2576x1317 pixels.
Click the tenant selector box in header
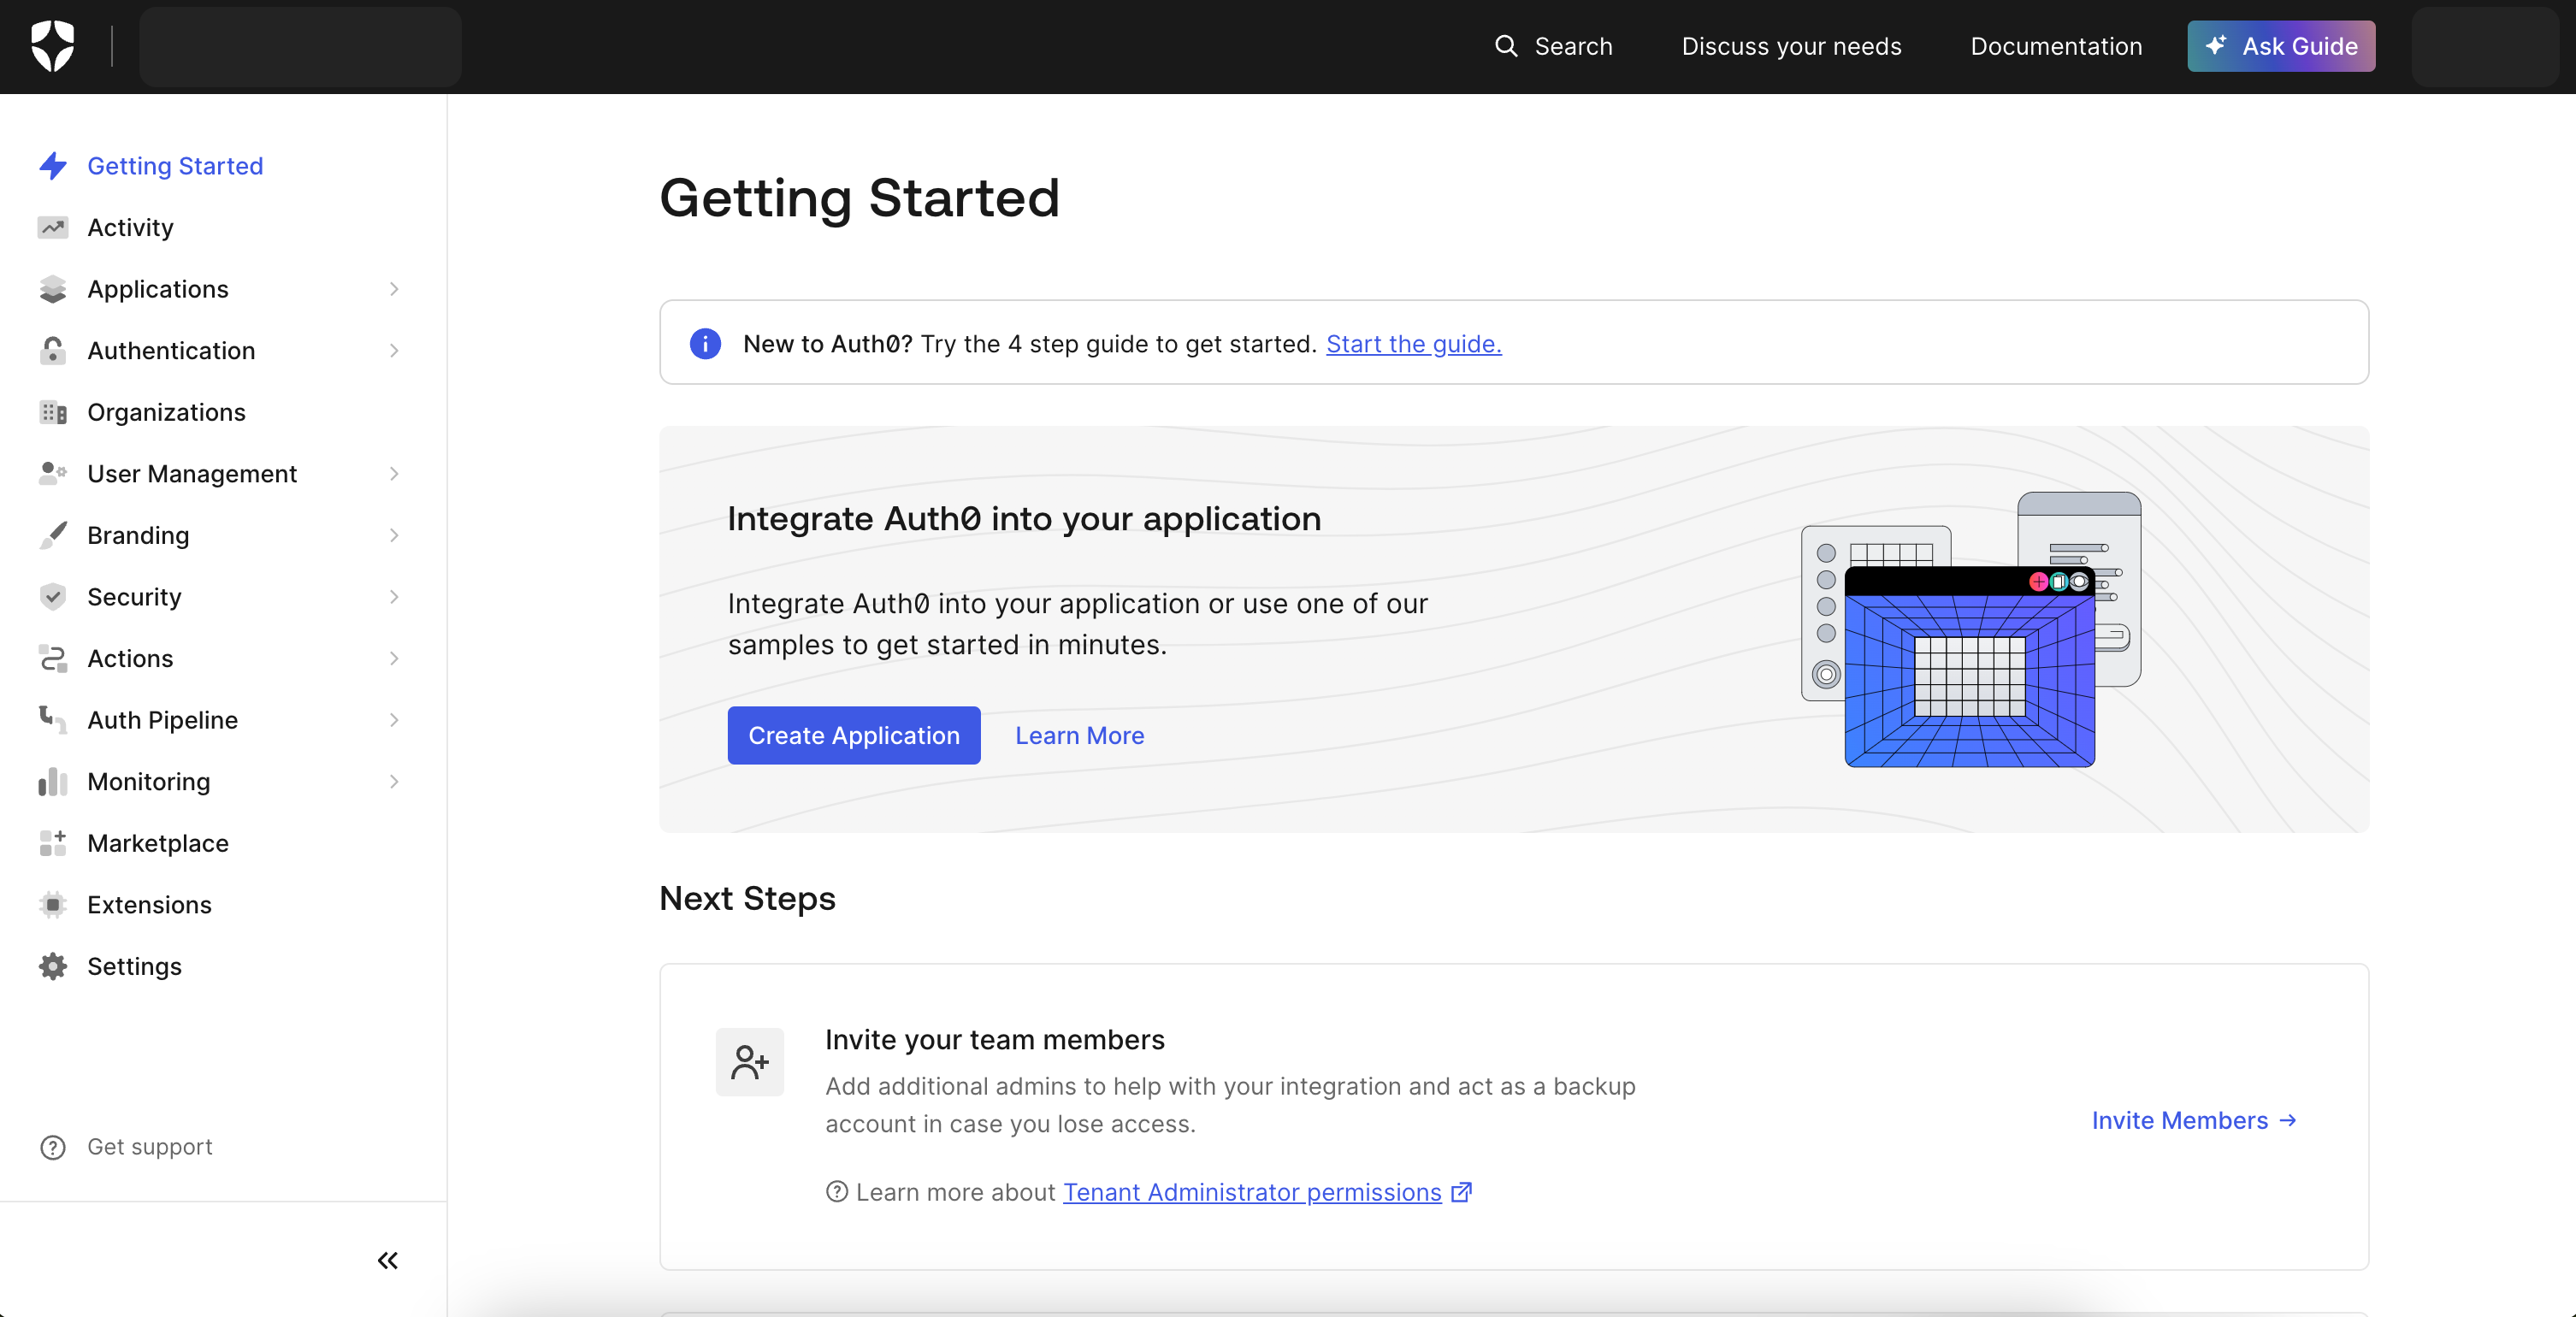pyautogui.click(x=300, y=46)
